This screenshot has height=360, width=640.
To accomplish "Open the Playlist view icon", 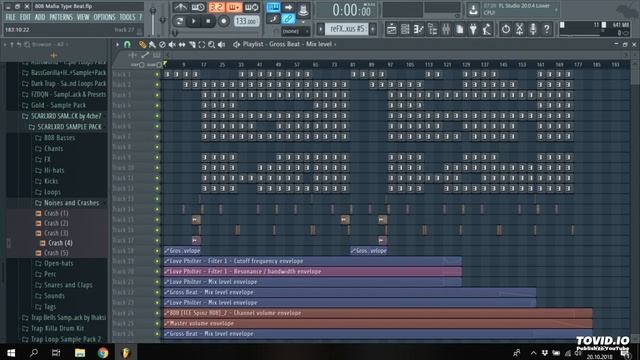I will point(391,29).
